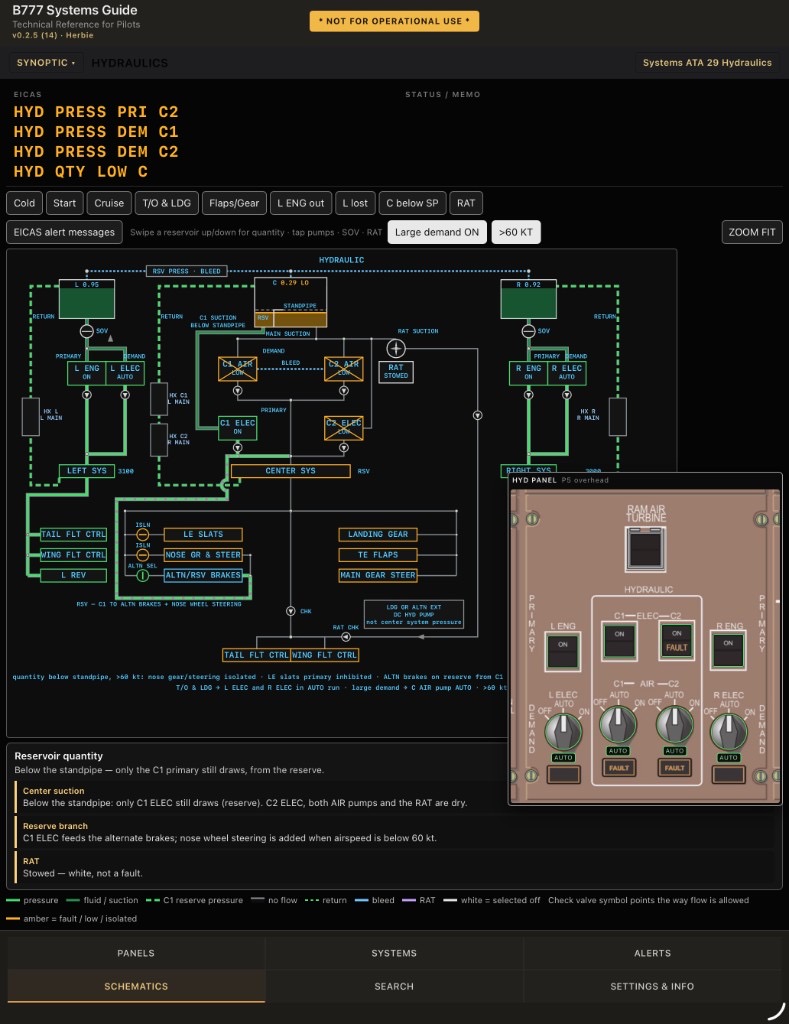Tap the C2 AIR pump symbol
The image size is (789, 1024).
pyautogui.click(x=344, y=368)
